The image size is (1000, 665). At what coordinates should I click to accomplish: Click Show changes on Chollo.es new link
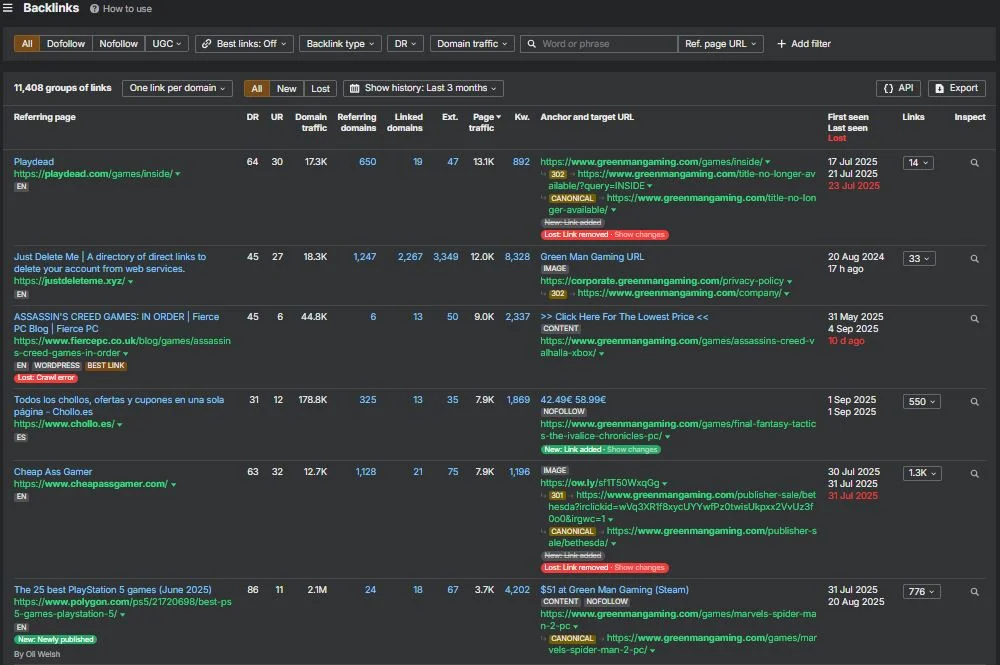pos(631,449)
